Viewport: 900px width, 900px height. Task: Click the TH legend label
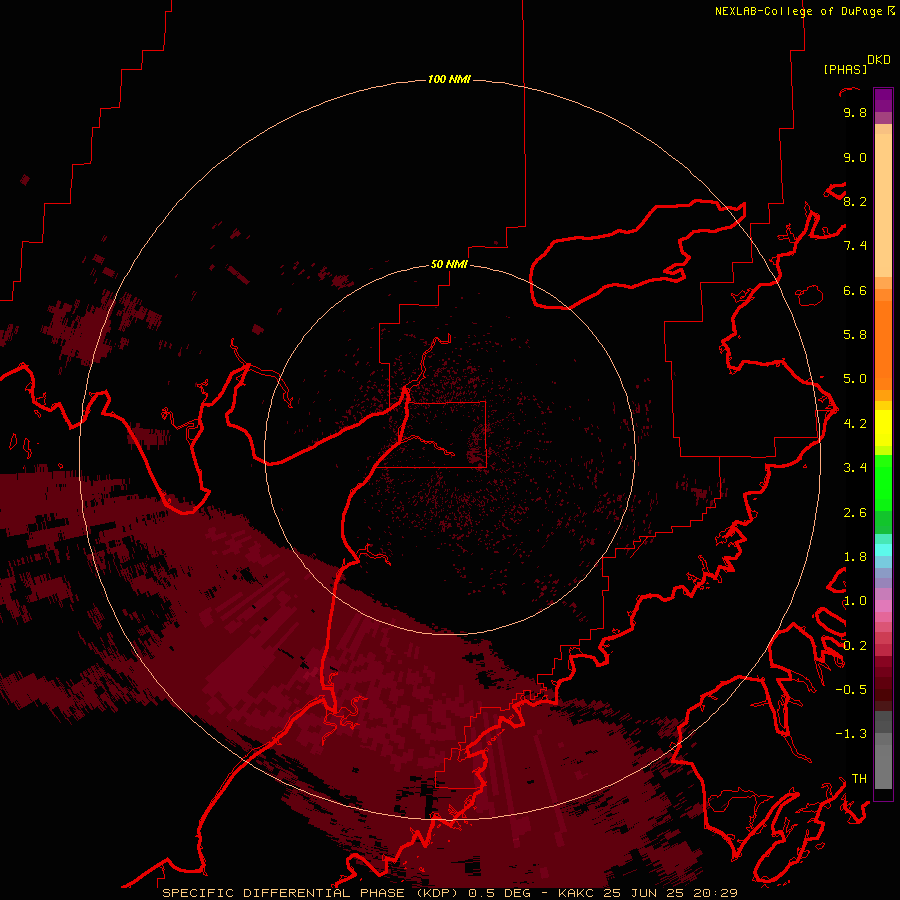(859, 779)
